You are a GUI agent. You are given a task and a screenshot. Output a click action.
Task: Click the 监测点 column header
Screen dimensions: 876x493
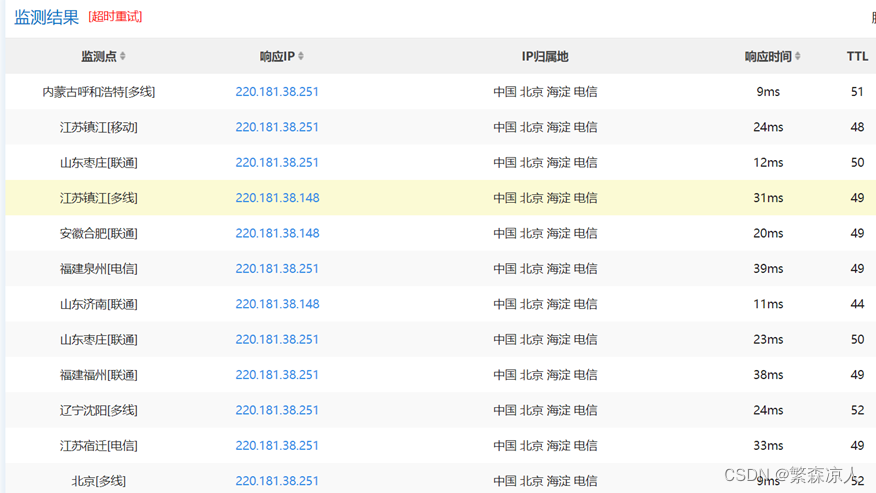(x=99, y=56)
